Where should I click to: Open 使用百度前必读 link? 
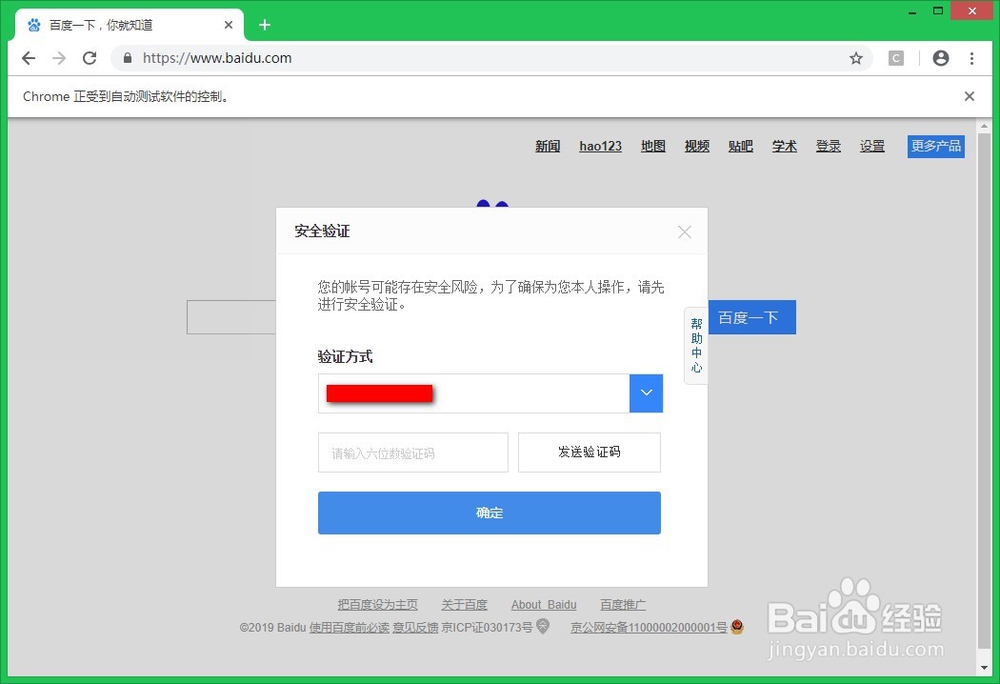(349, 627)
